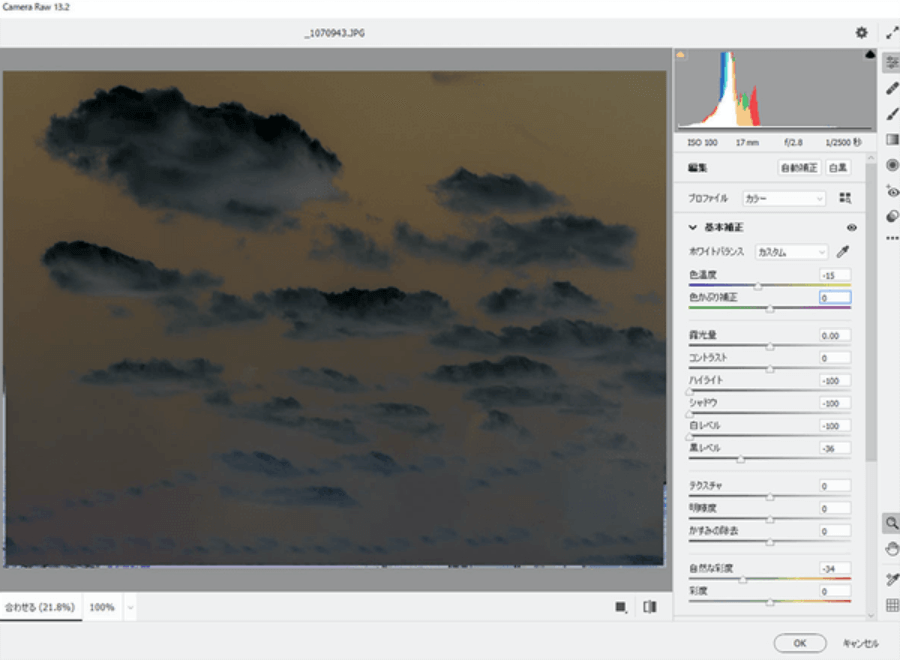Click the ISO 100 metadata text
This screenshot has height=660, width=900.
(x=703, y=142)
